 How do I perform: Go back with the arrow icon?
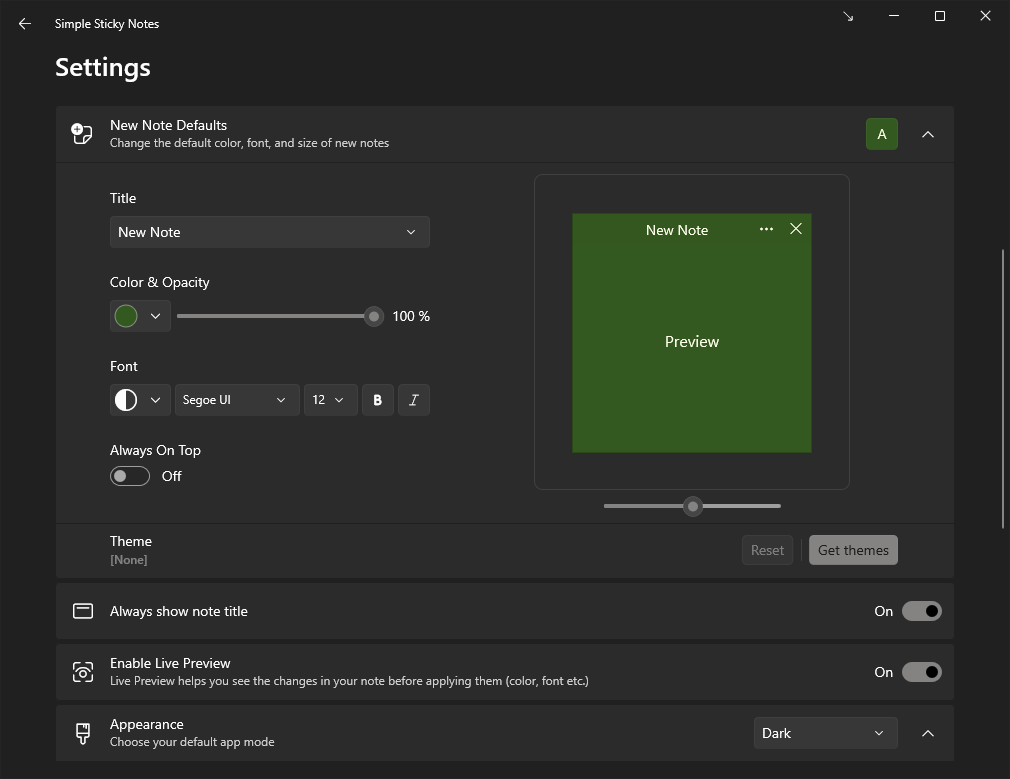click(x=24, y=24)
